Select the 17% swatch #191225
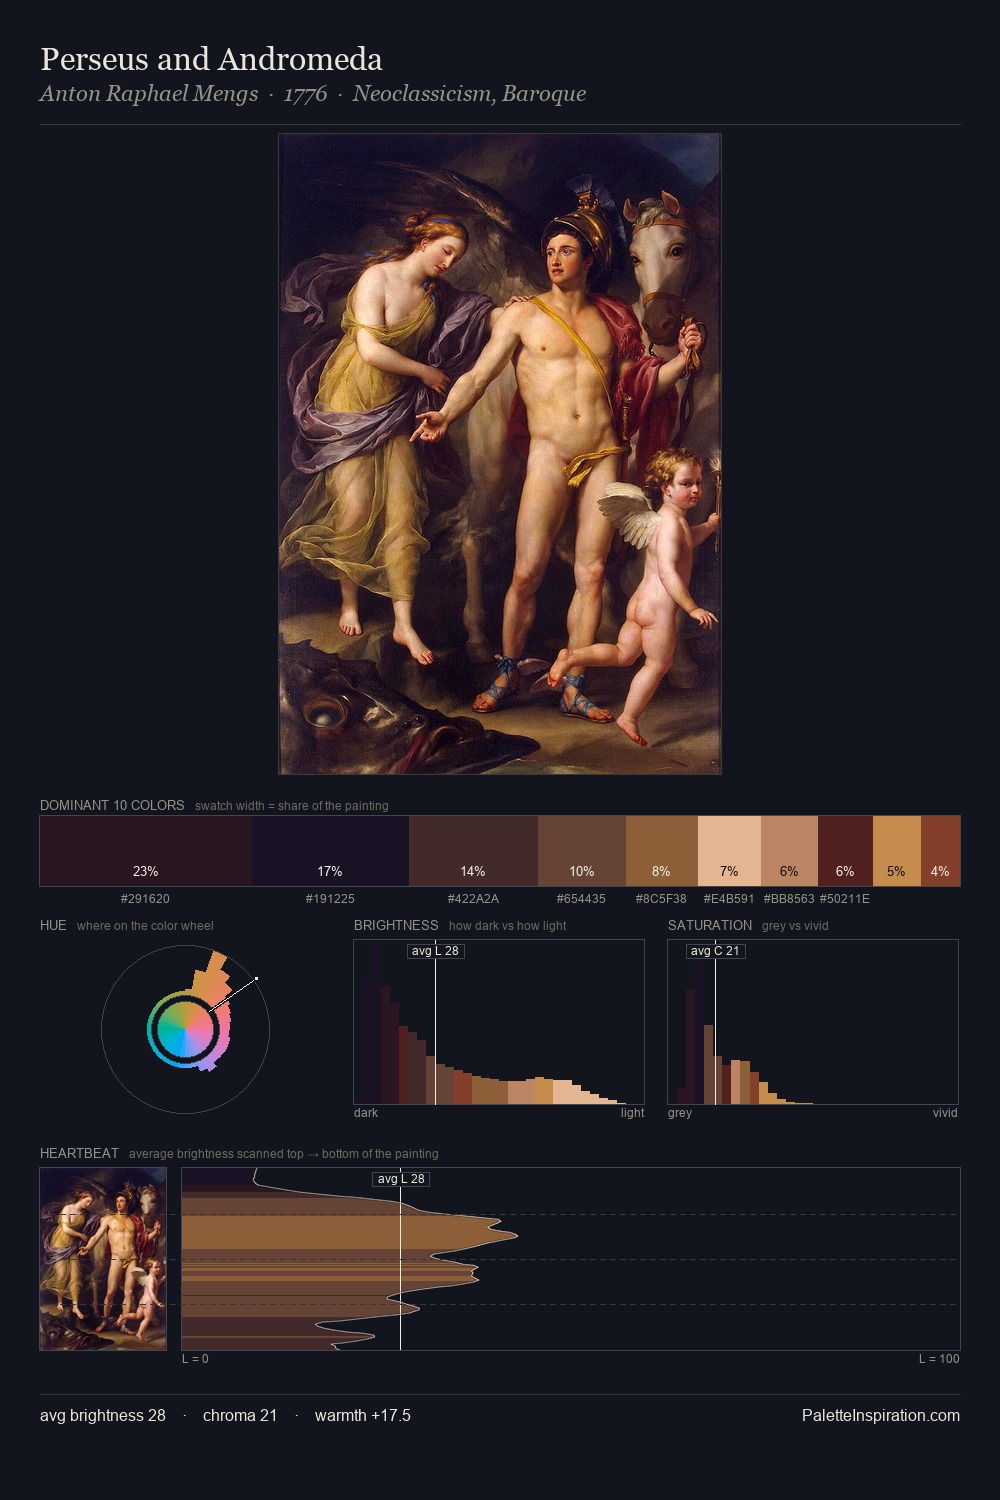 [x=330, y=851]
